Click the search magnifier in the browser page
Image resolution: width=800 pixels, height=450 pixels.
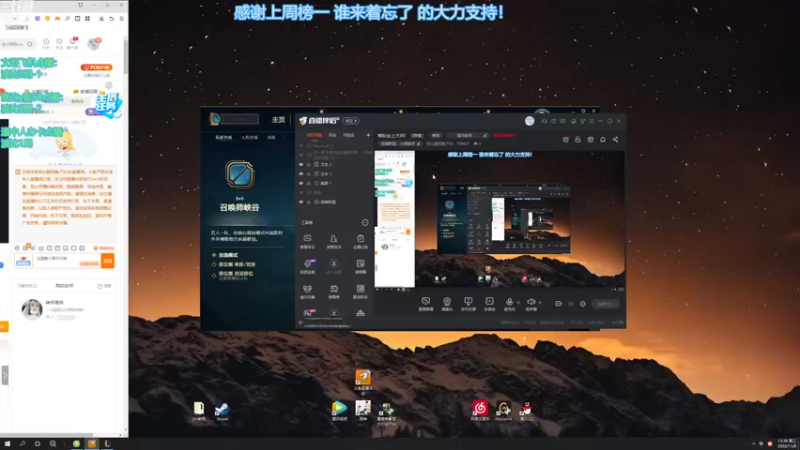coord(30,44)
